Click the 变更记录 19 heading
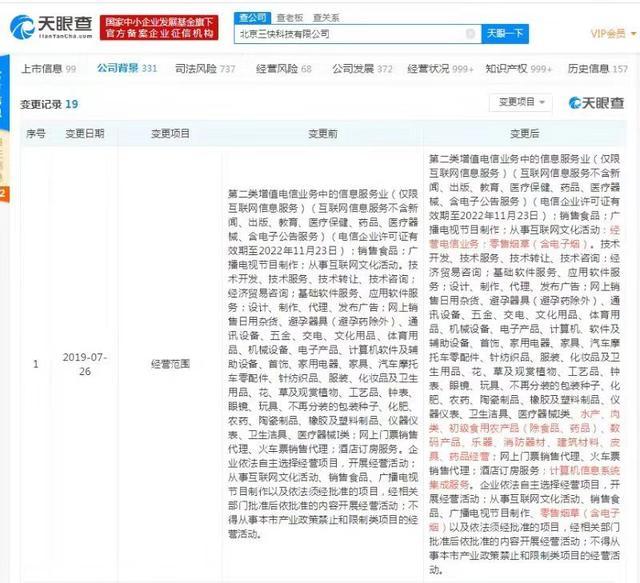Image resolution: width=640 pixels, height=583 pixels. point(49,104)
